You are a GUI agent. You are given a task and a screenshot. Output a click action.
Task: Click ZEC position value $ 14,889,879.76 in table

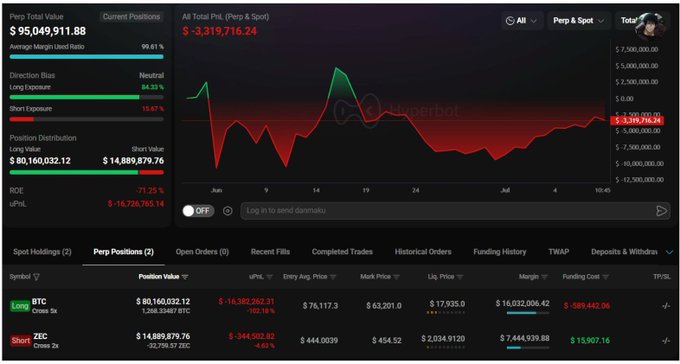163,336
